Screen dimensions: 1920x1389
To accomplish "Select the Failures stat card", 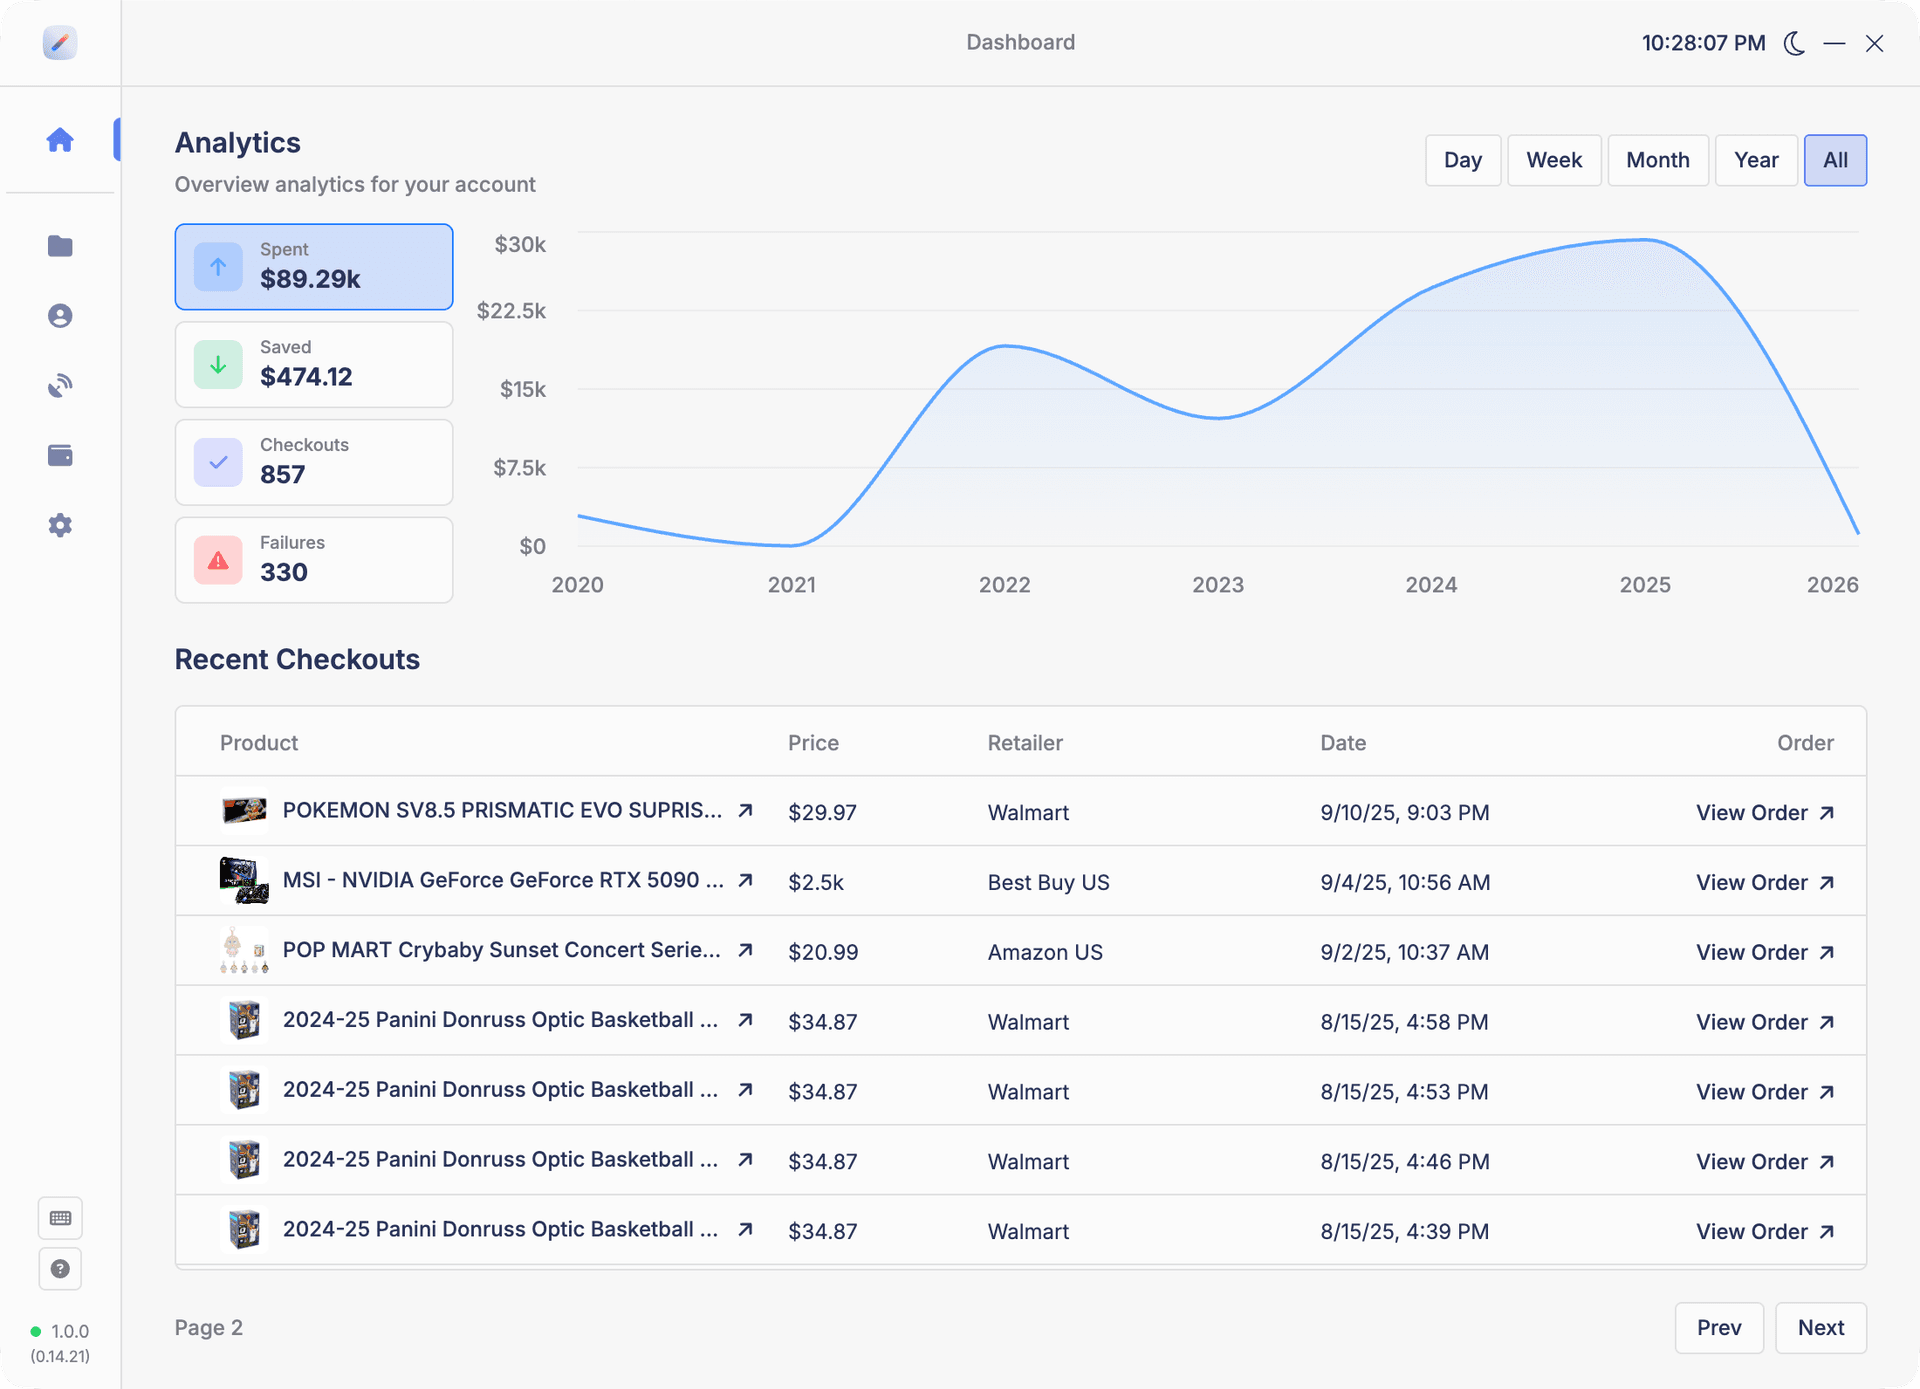I will tap(314, 560).
